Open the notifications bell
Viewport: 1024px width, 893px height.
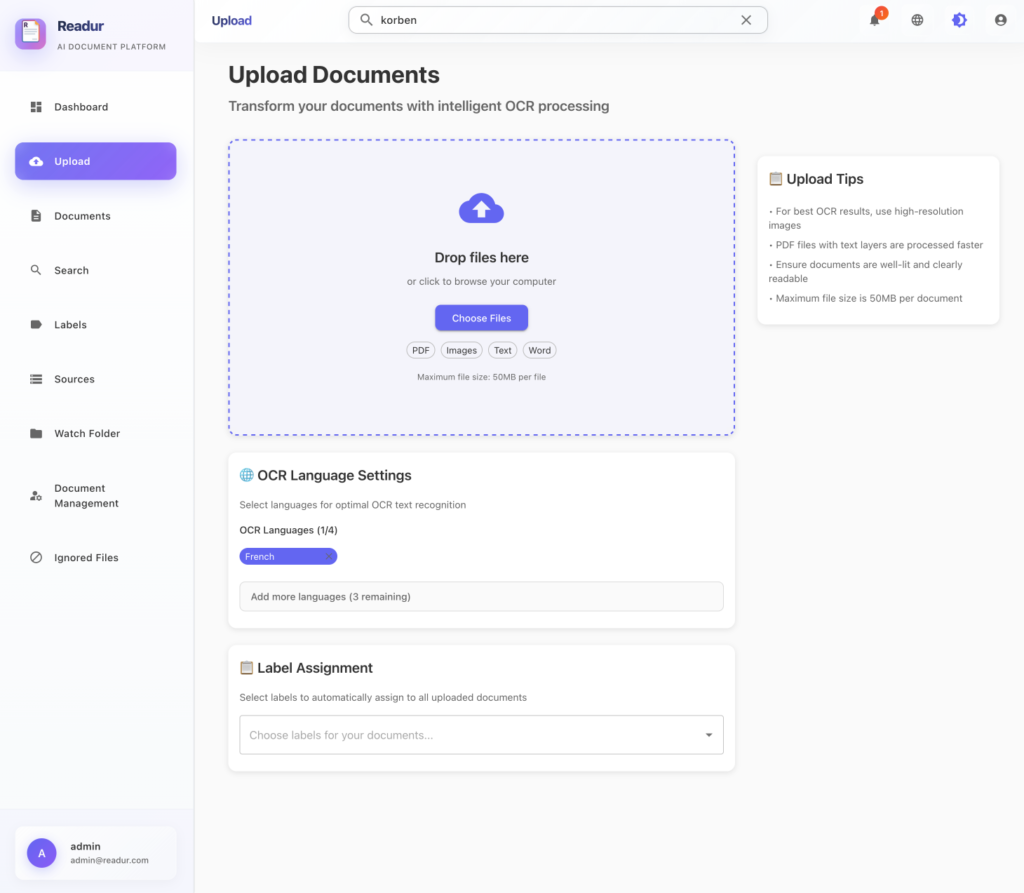pyautogui.click(x=875, y=20)
